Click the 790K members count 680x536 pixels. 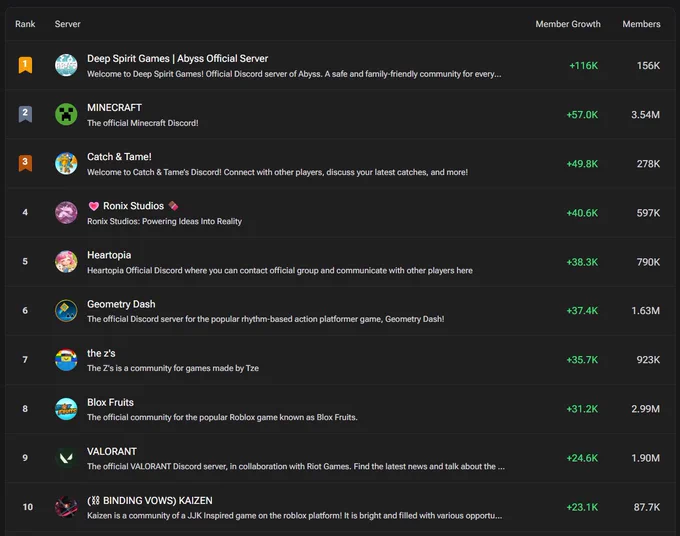648,262
